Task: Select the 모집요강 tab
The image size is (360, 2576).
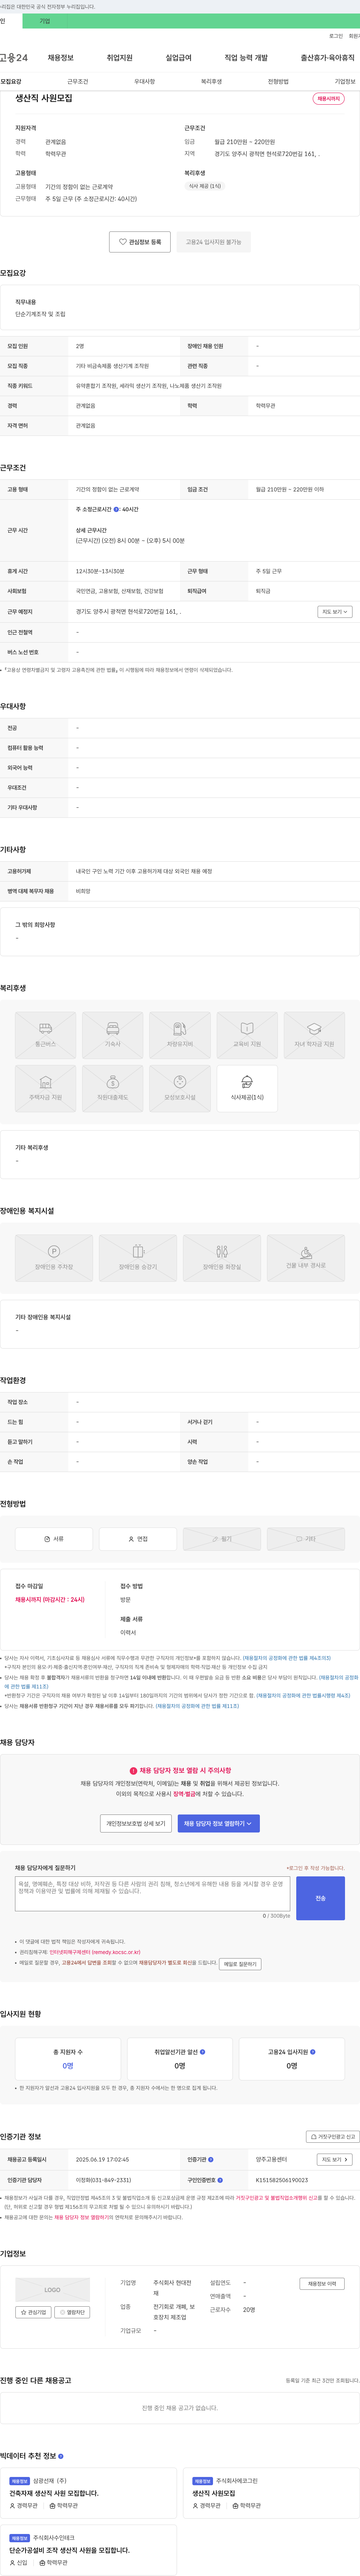Action: click(x=11, y=82)
